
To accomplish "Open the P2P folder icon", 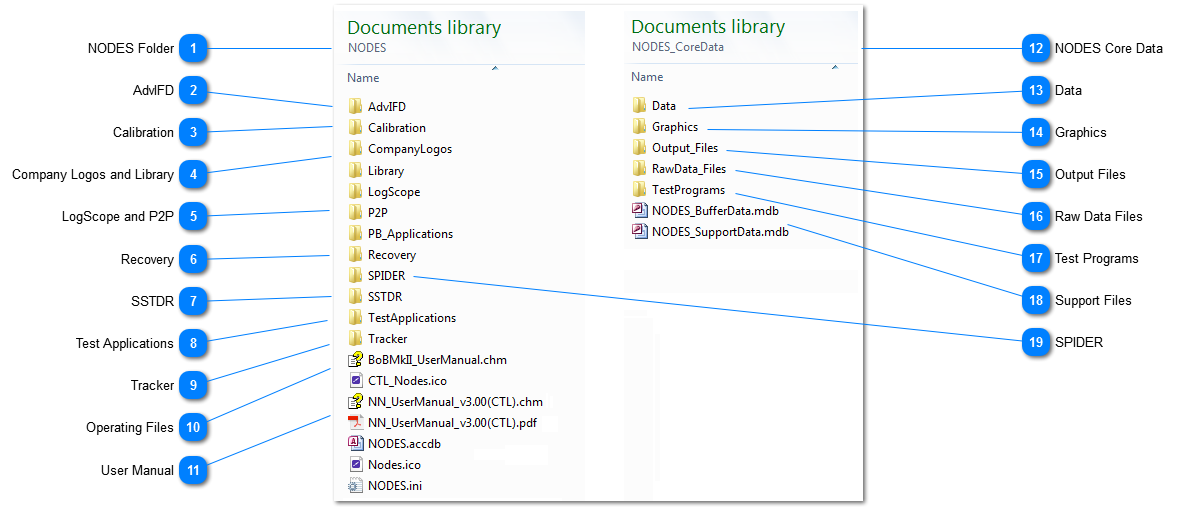I will pyautogui.click(x=356, y=213).
